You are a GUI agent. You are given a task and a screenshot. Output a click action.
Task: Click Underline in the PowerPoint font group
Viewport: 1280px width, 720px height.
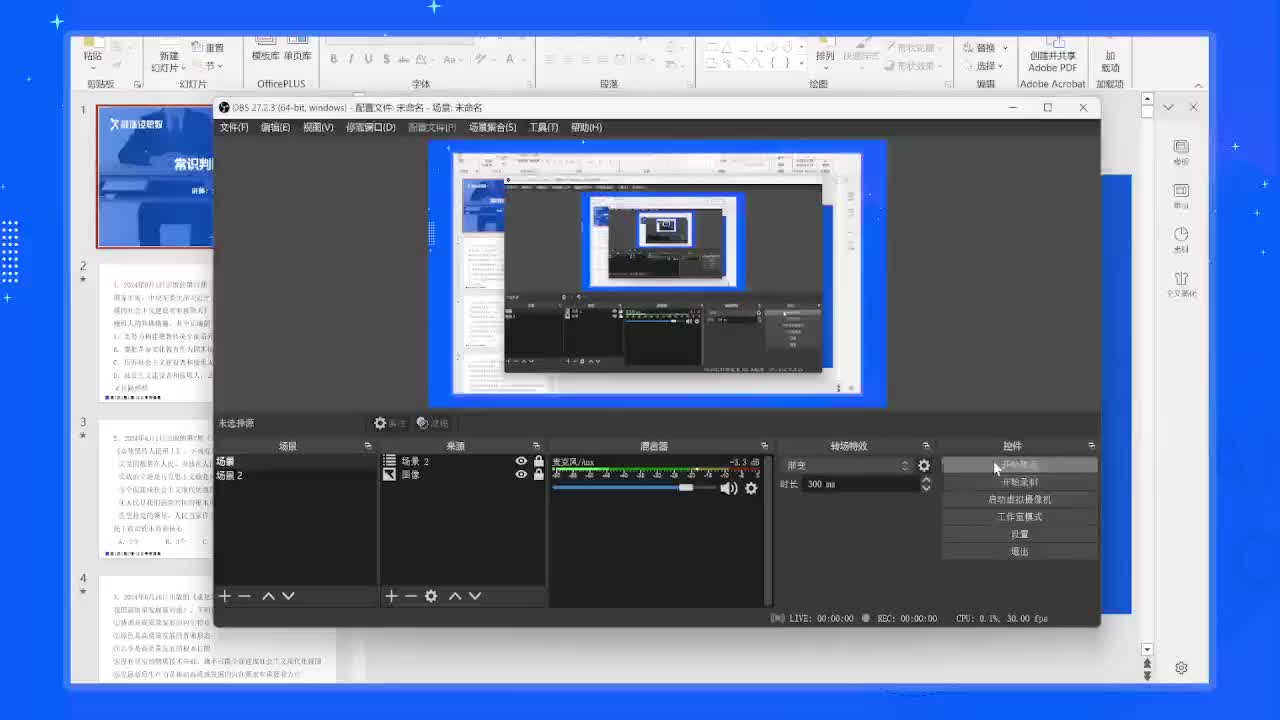[x=368, y=59]
